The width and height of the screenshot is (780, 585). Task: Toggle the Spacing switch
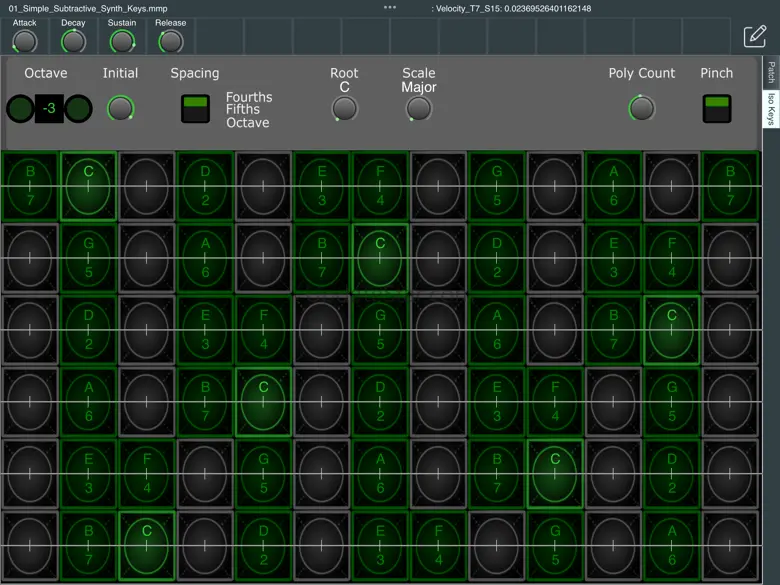pyautogui.click(x=195, y=108)
